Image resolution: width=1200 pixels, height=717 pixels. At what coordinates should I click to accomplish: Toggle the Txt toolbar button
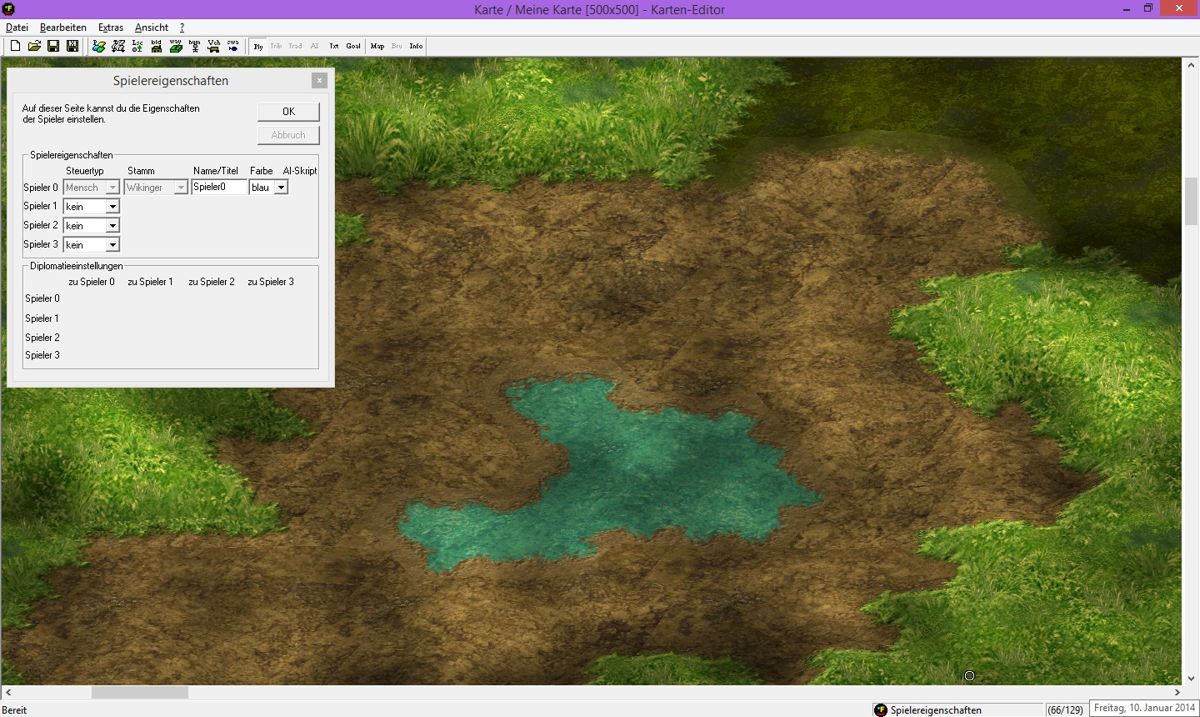[334, 46]
